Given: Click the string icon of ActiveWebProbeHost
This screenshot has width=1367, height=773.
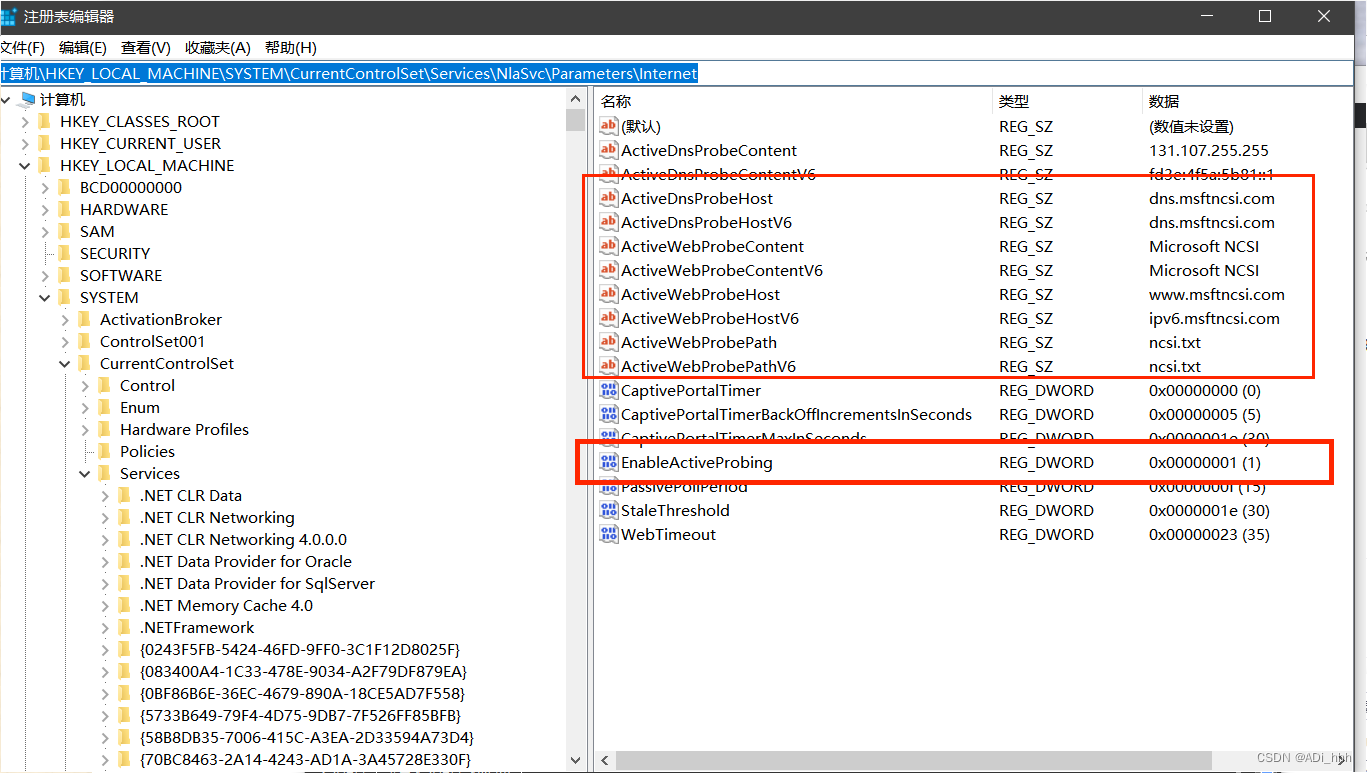Looking at the screenshot, I should click(609, 294).
